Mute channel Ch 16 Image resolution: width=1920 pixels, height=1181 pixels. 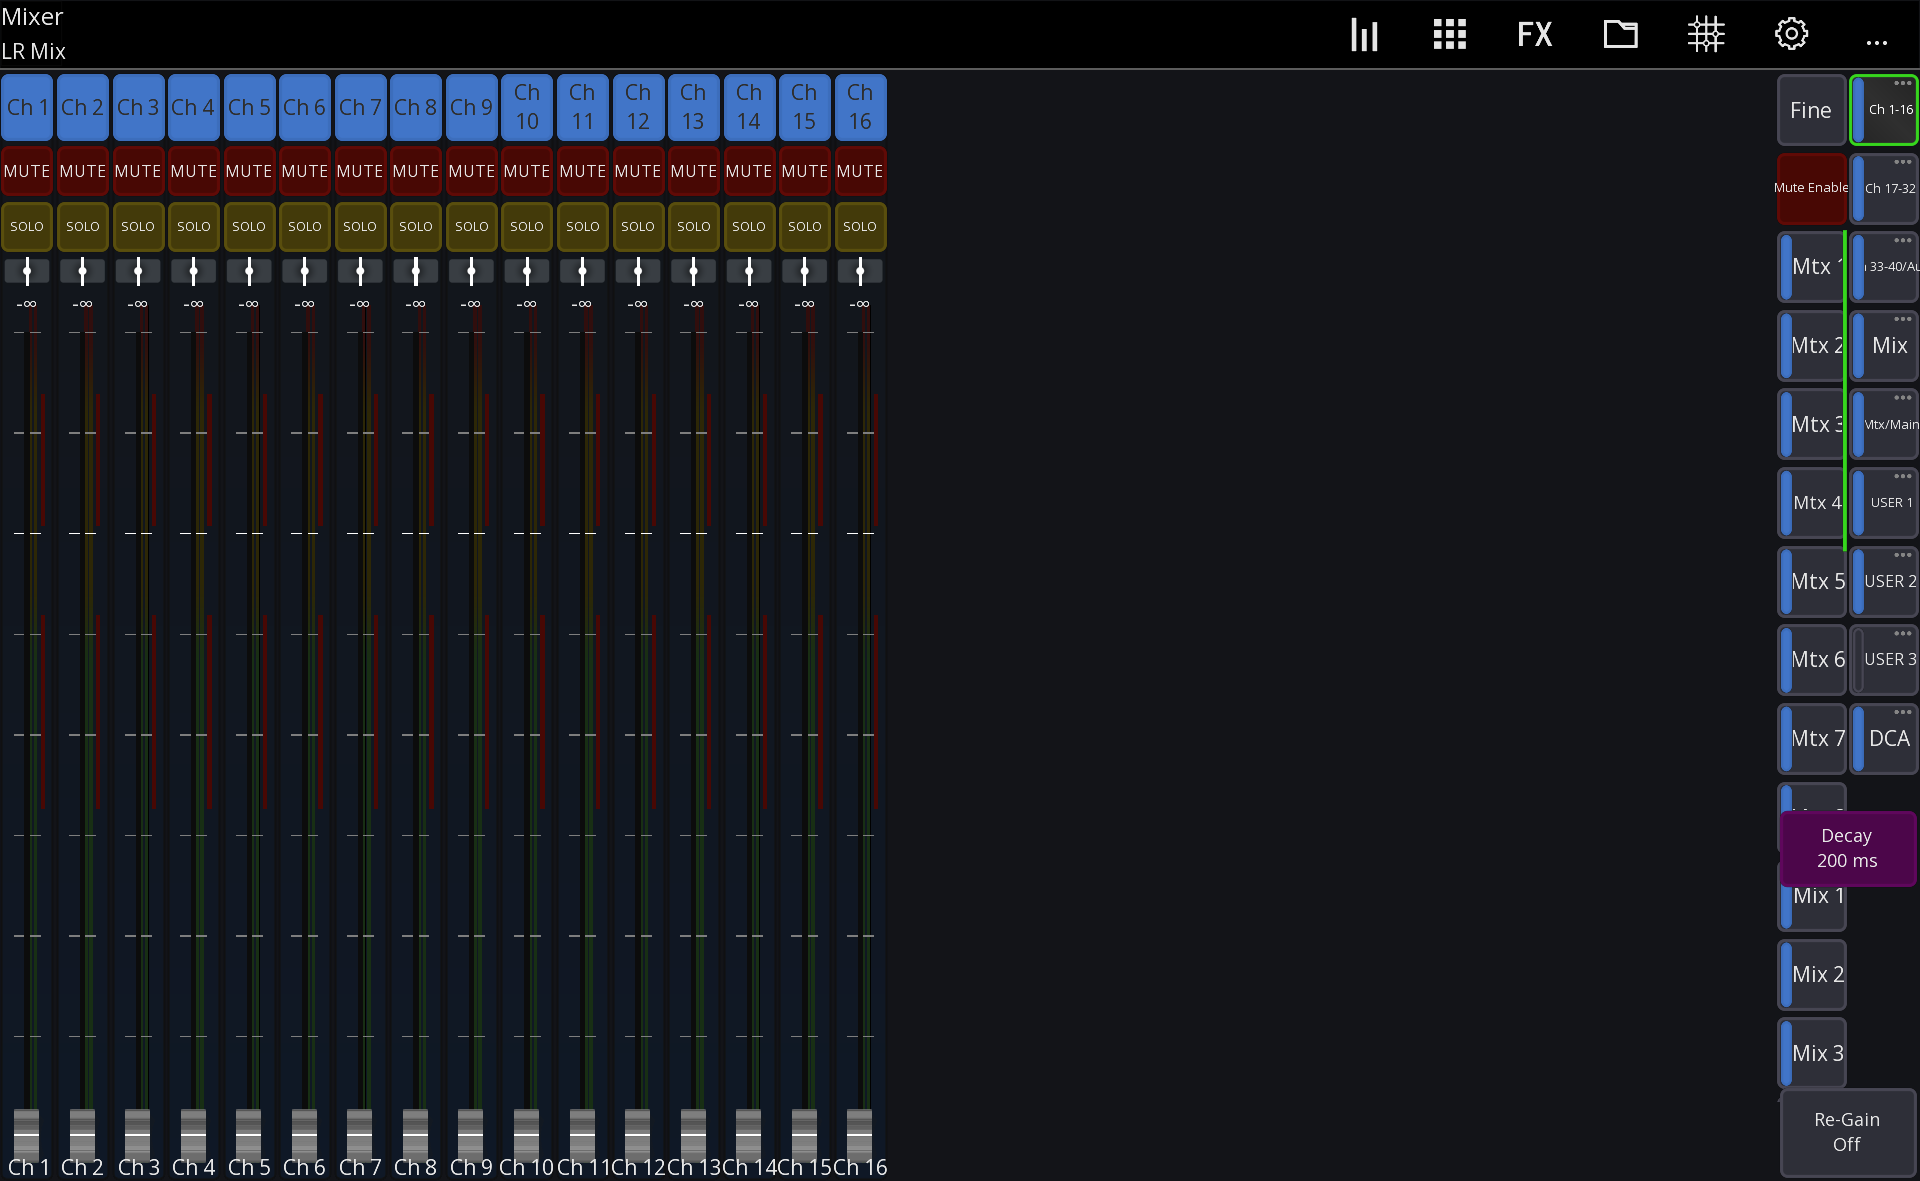(860, 171)
